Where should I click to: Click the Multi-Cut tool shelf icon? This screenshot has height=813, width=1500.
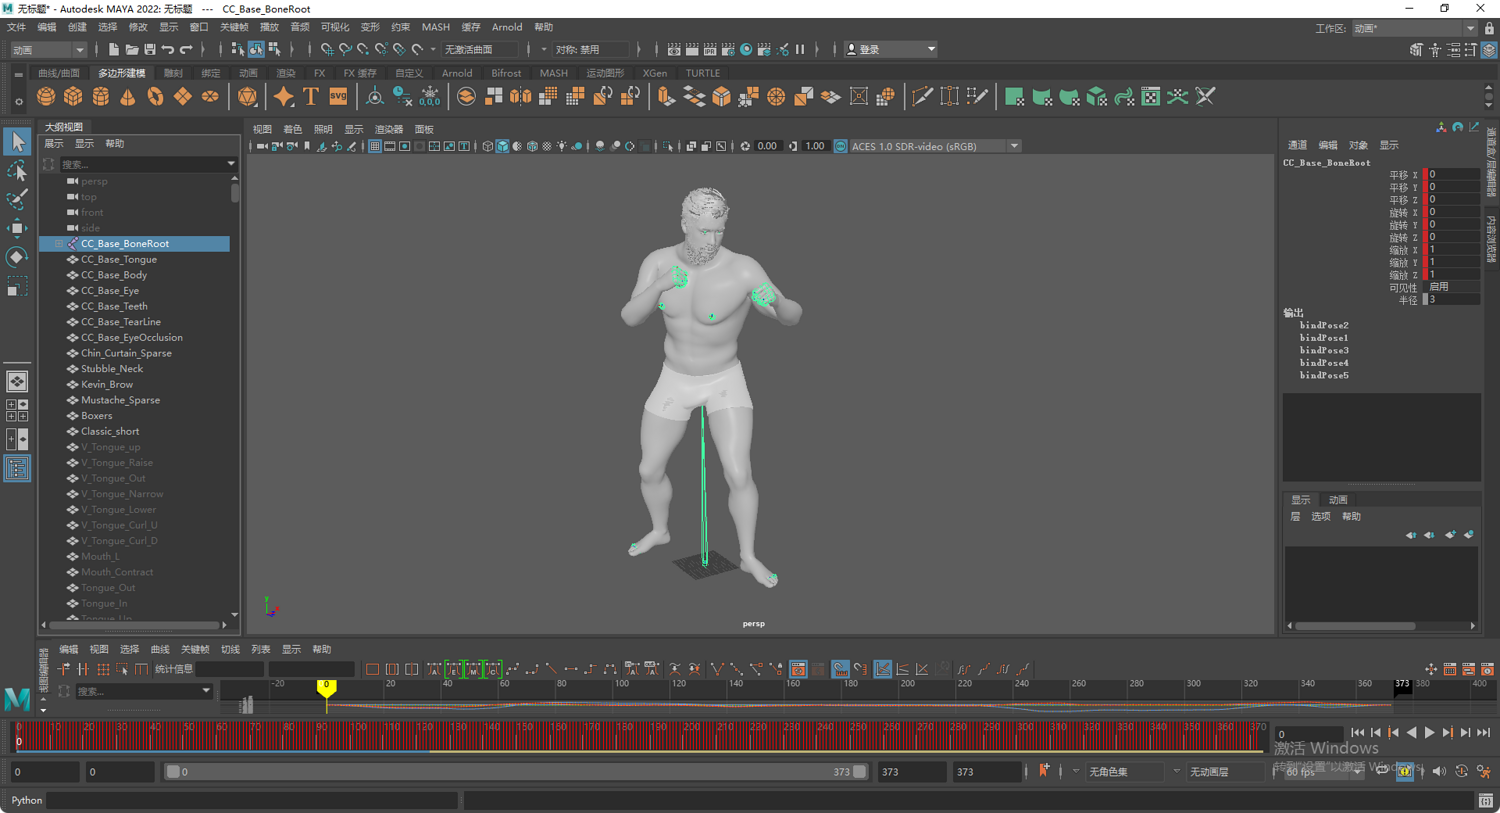[x=922, y=96]
